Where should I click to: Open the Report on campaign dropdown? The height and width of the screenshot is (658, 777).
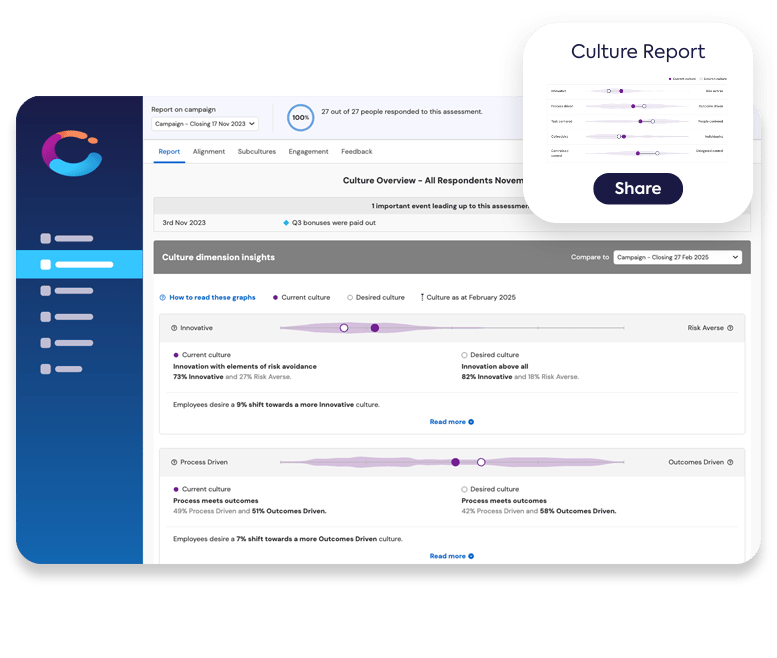205,124
